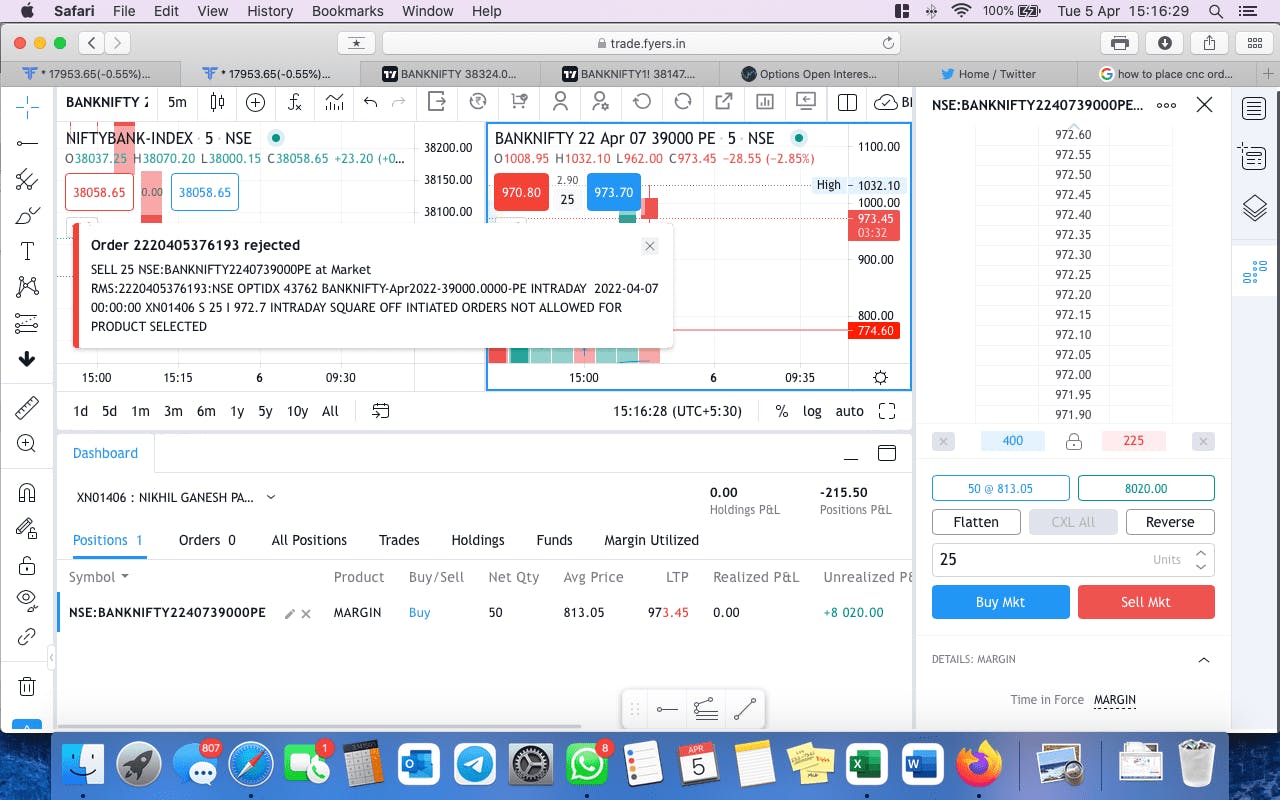Select the crosshair cursor tool
Image resolution: width=1280 pixels, height=800 pixels.
click(x=27, y=106)
